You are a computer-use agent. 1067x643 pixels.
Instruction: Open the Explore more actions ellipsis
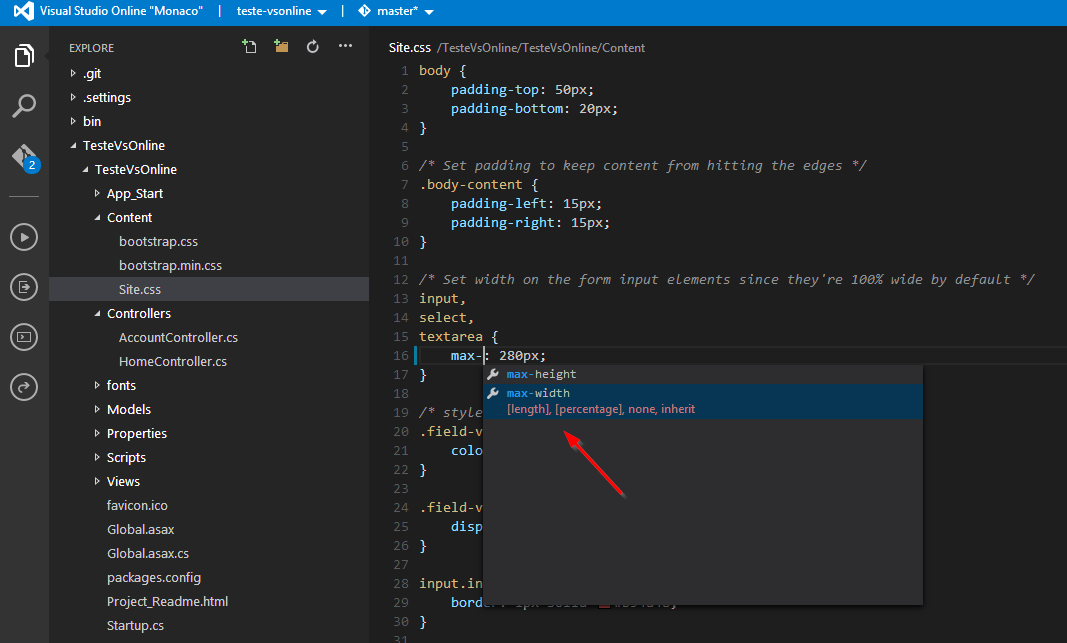(346, 46)
